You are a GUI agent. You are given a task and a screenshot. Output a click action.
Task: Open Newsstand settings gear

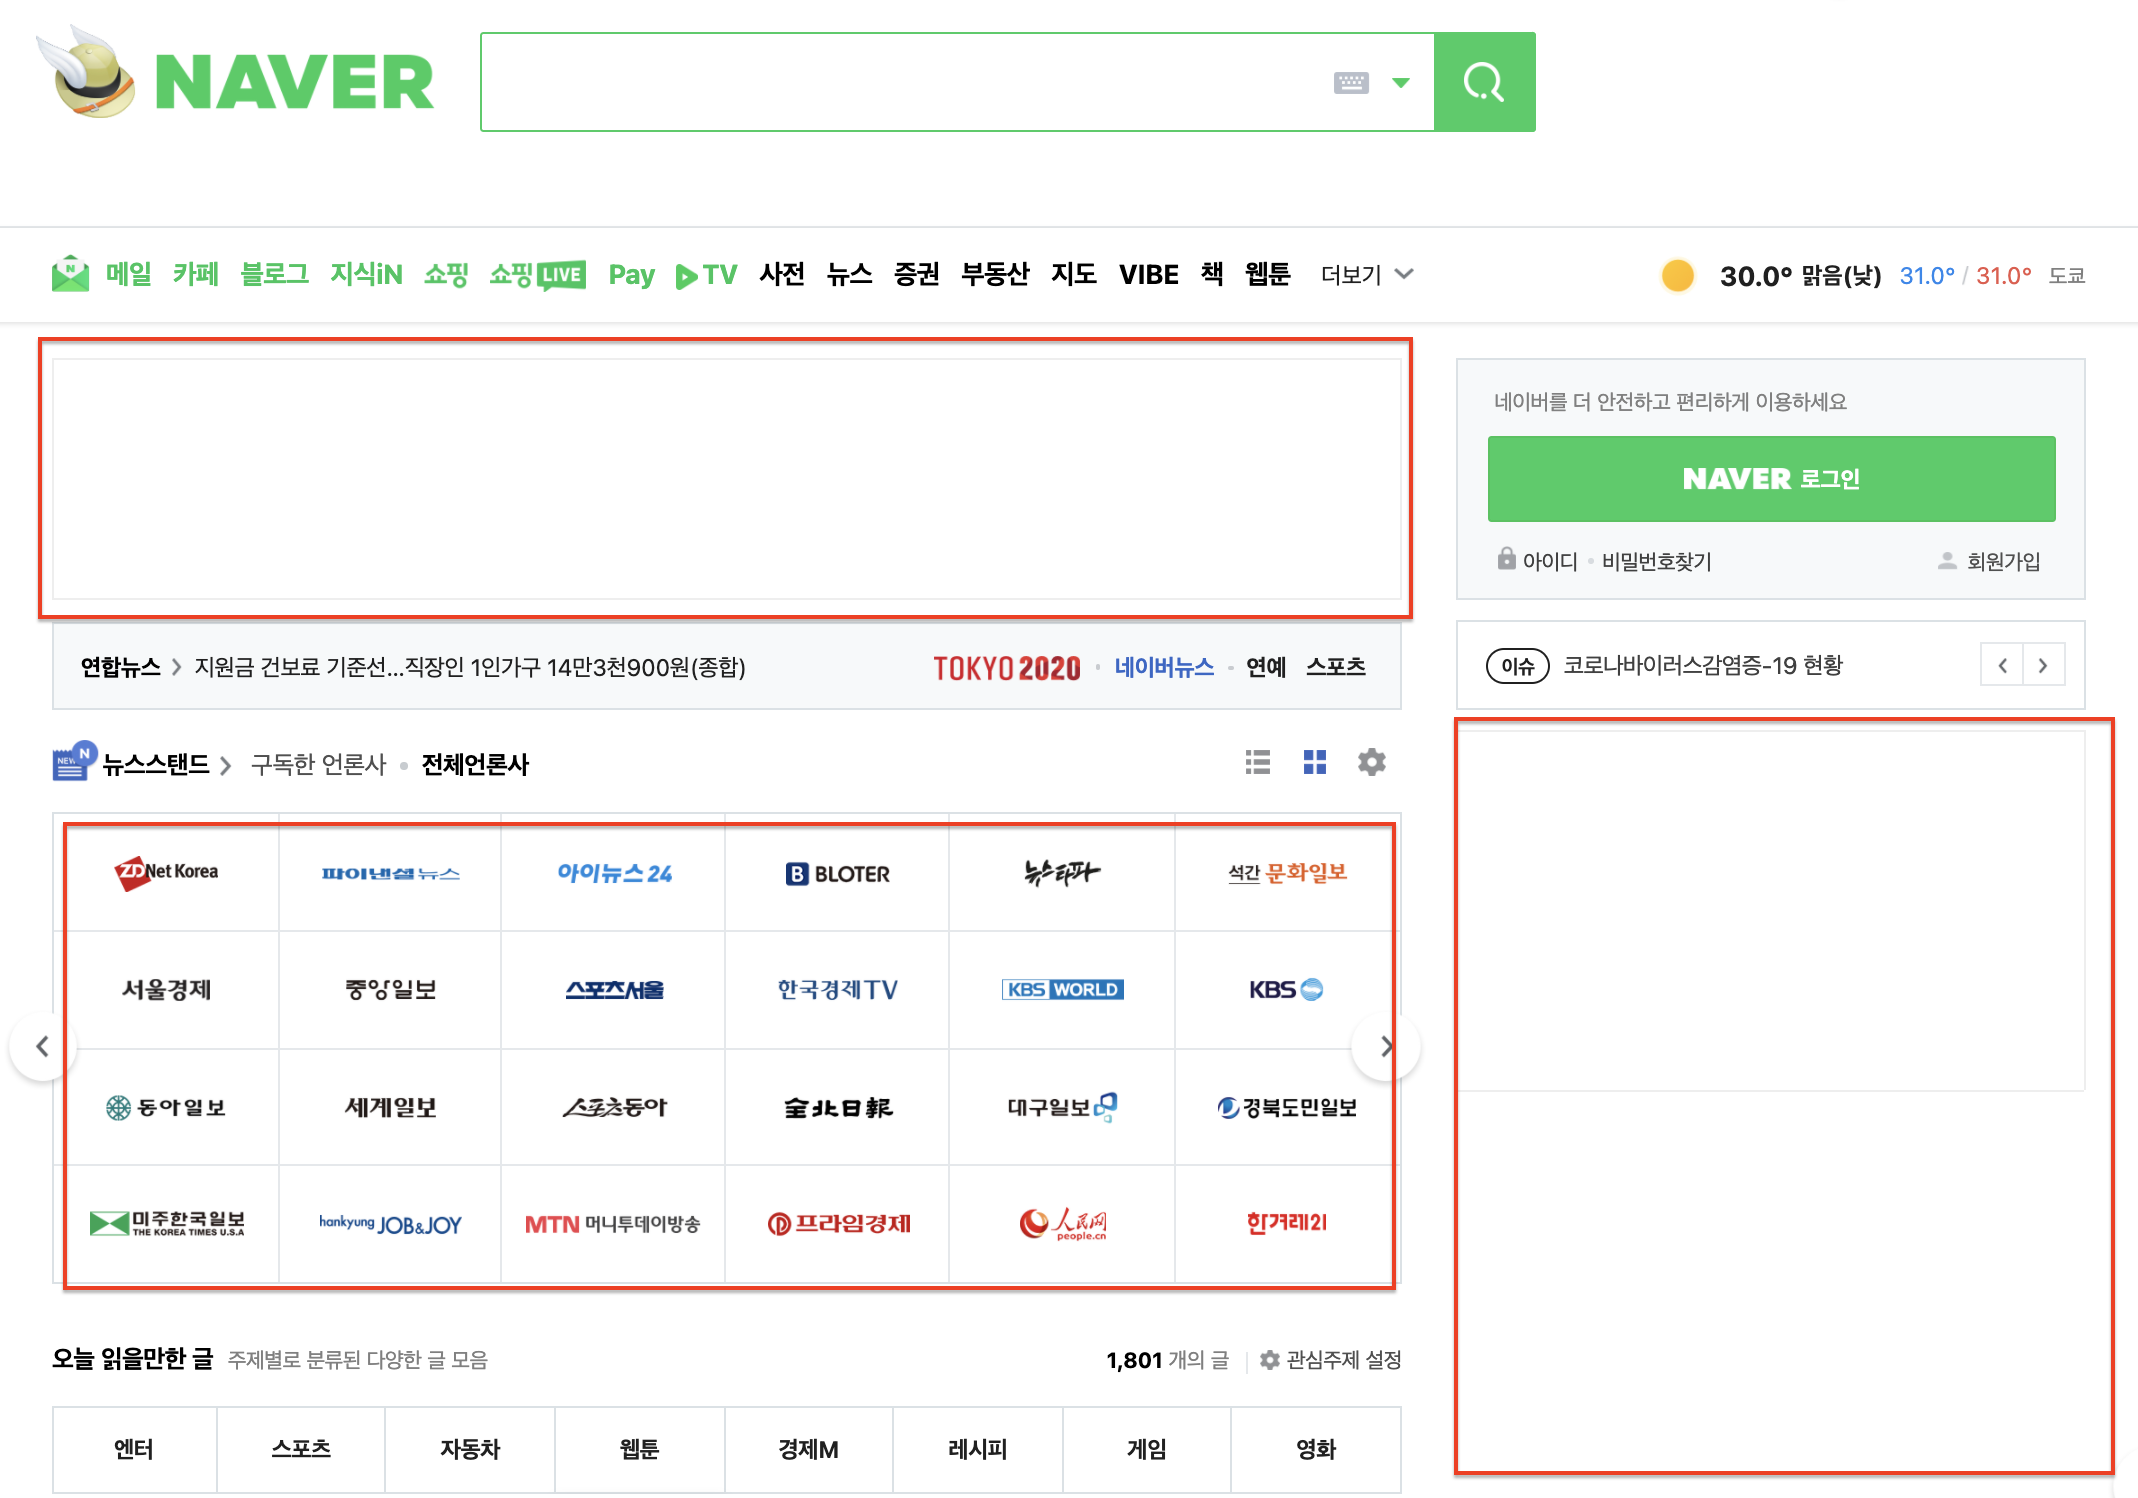(1372, 763)
